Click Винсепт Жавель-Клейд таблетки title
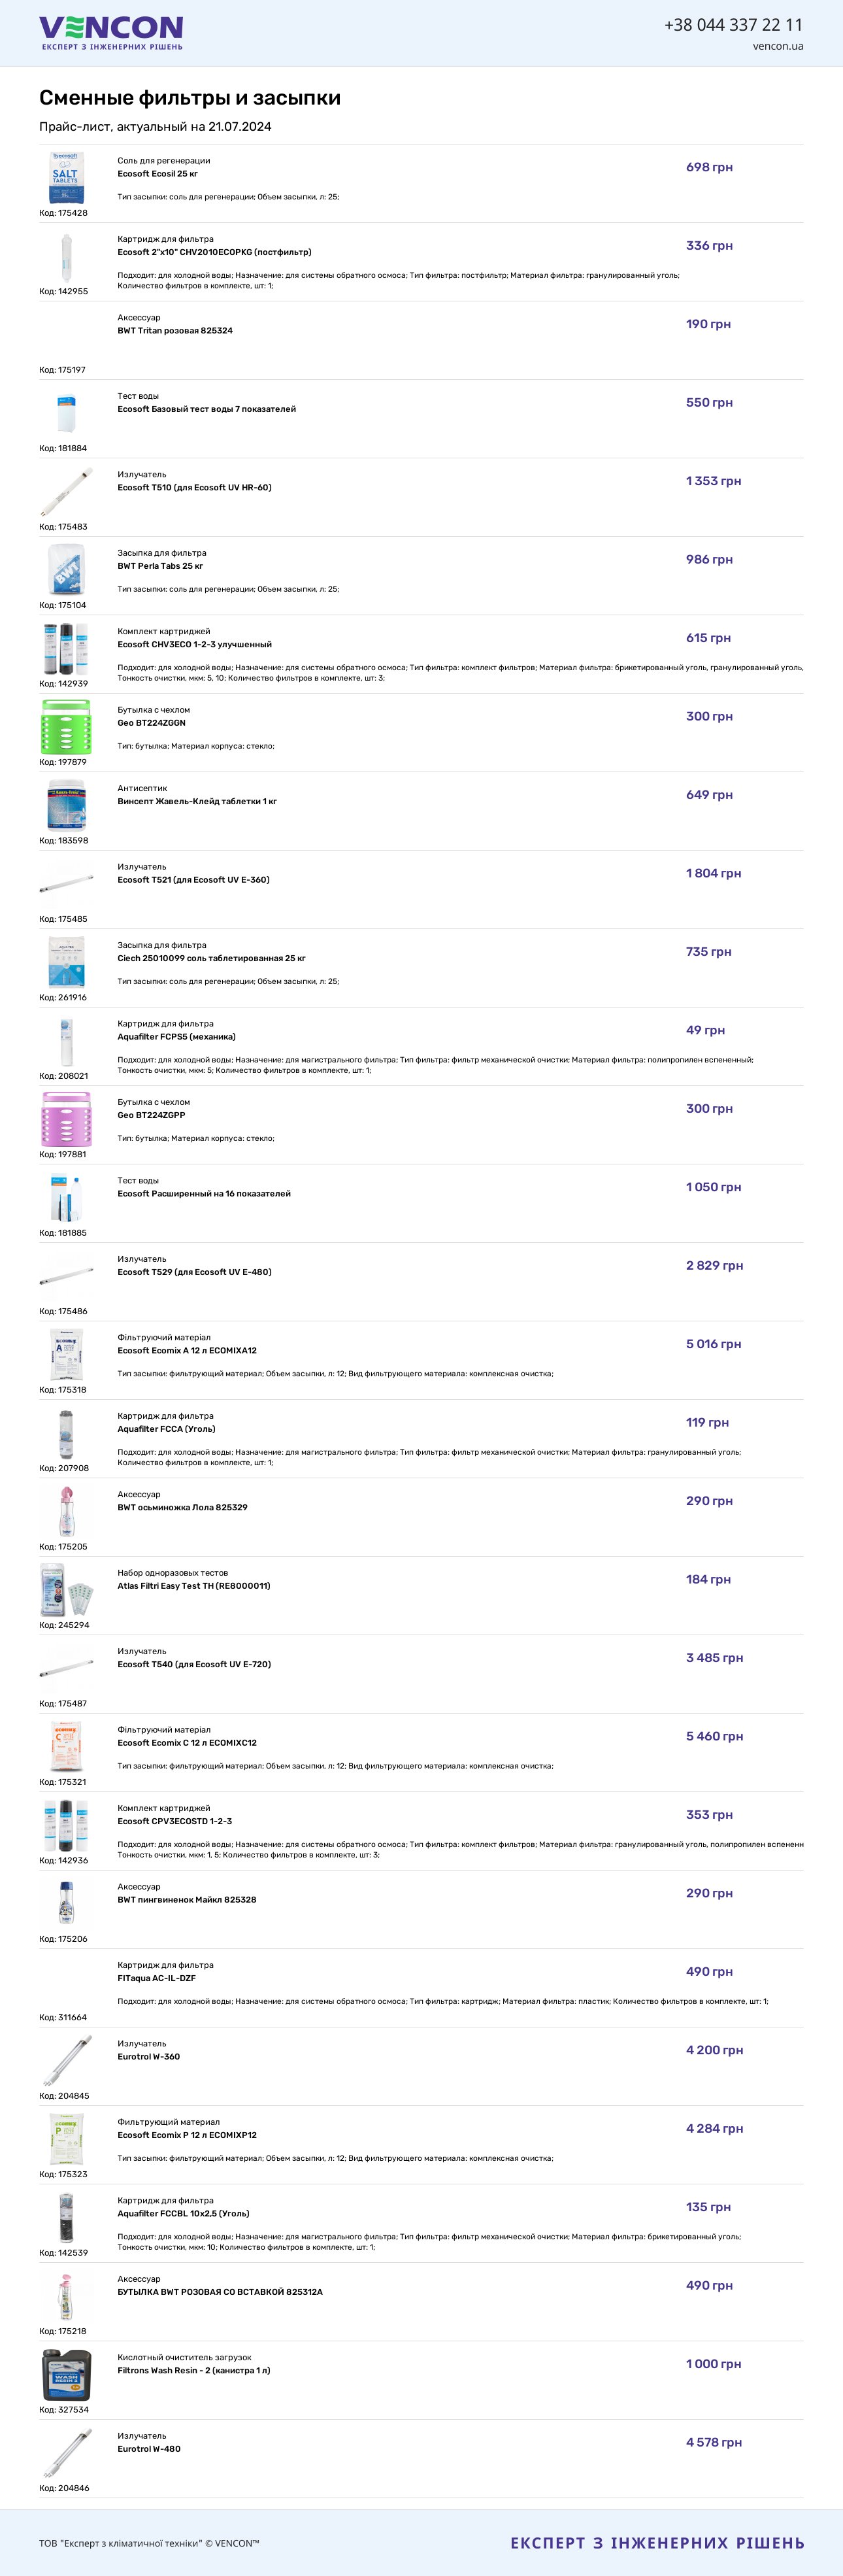The width and height of the screenshot is (843, 2576). pyautogui.click(x=197, y=802)
